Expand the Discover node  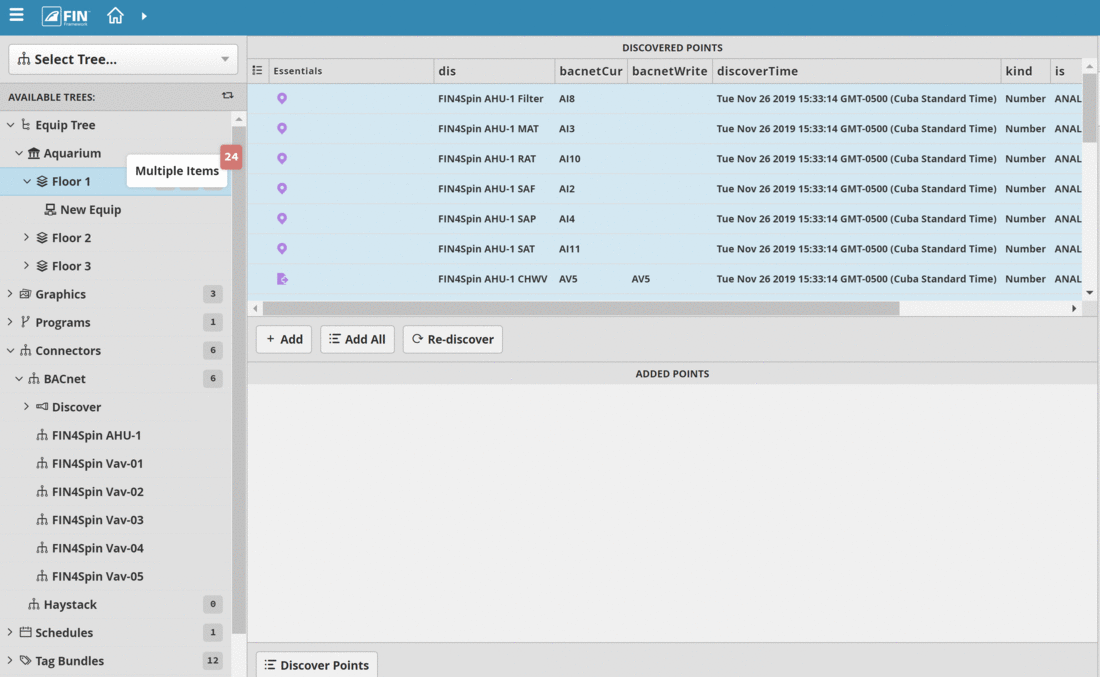27,406
